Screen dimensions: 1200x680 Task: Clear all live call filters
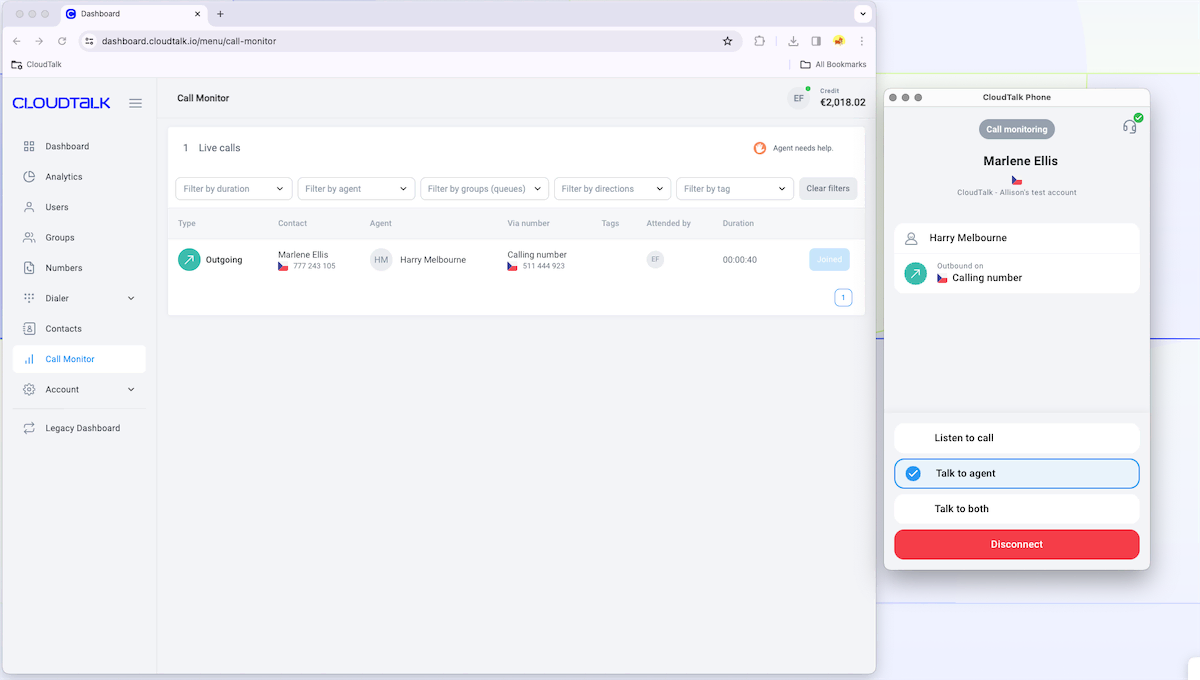tap(828, 188)
